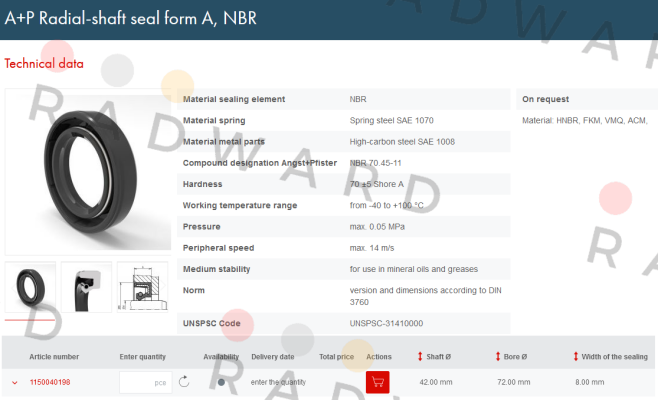658x400 pixels.
Task: Click the 'High-carbon steel SAE 1008' value
Action: 402,142
